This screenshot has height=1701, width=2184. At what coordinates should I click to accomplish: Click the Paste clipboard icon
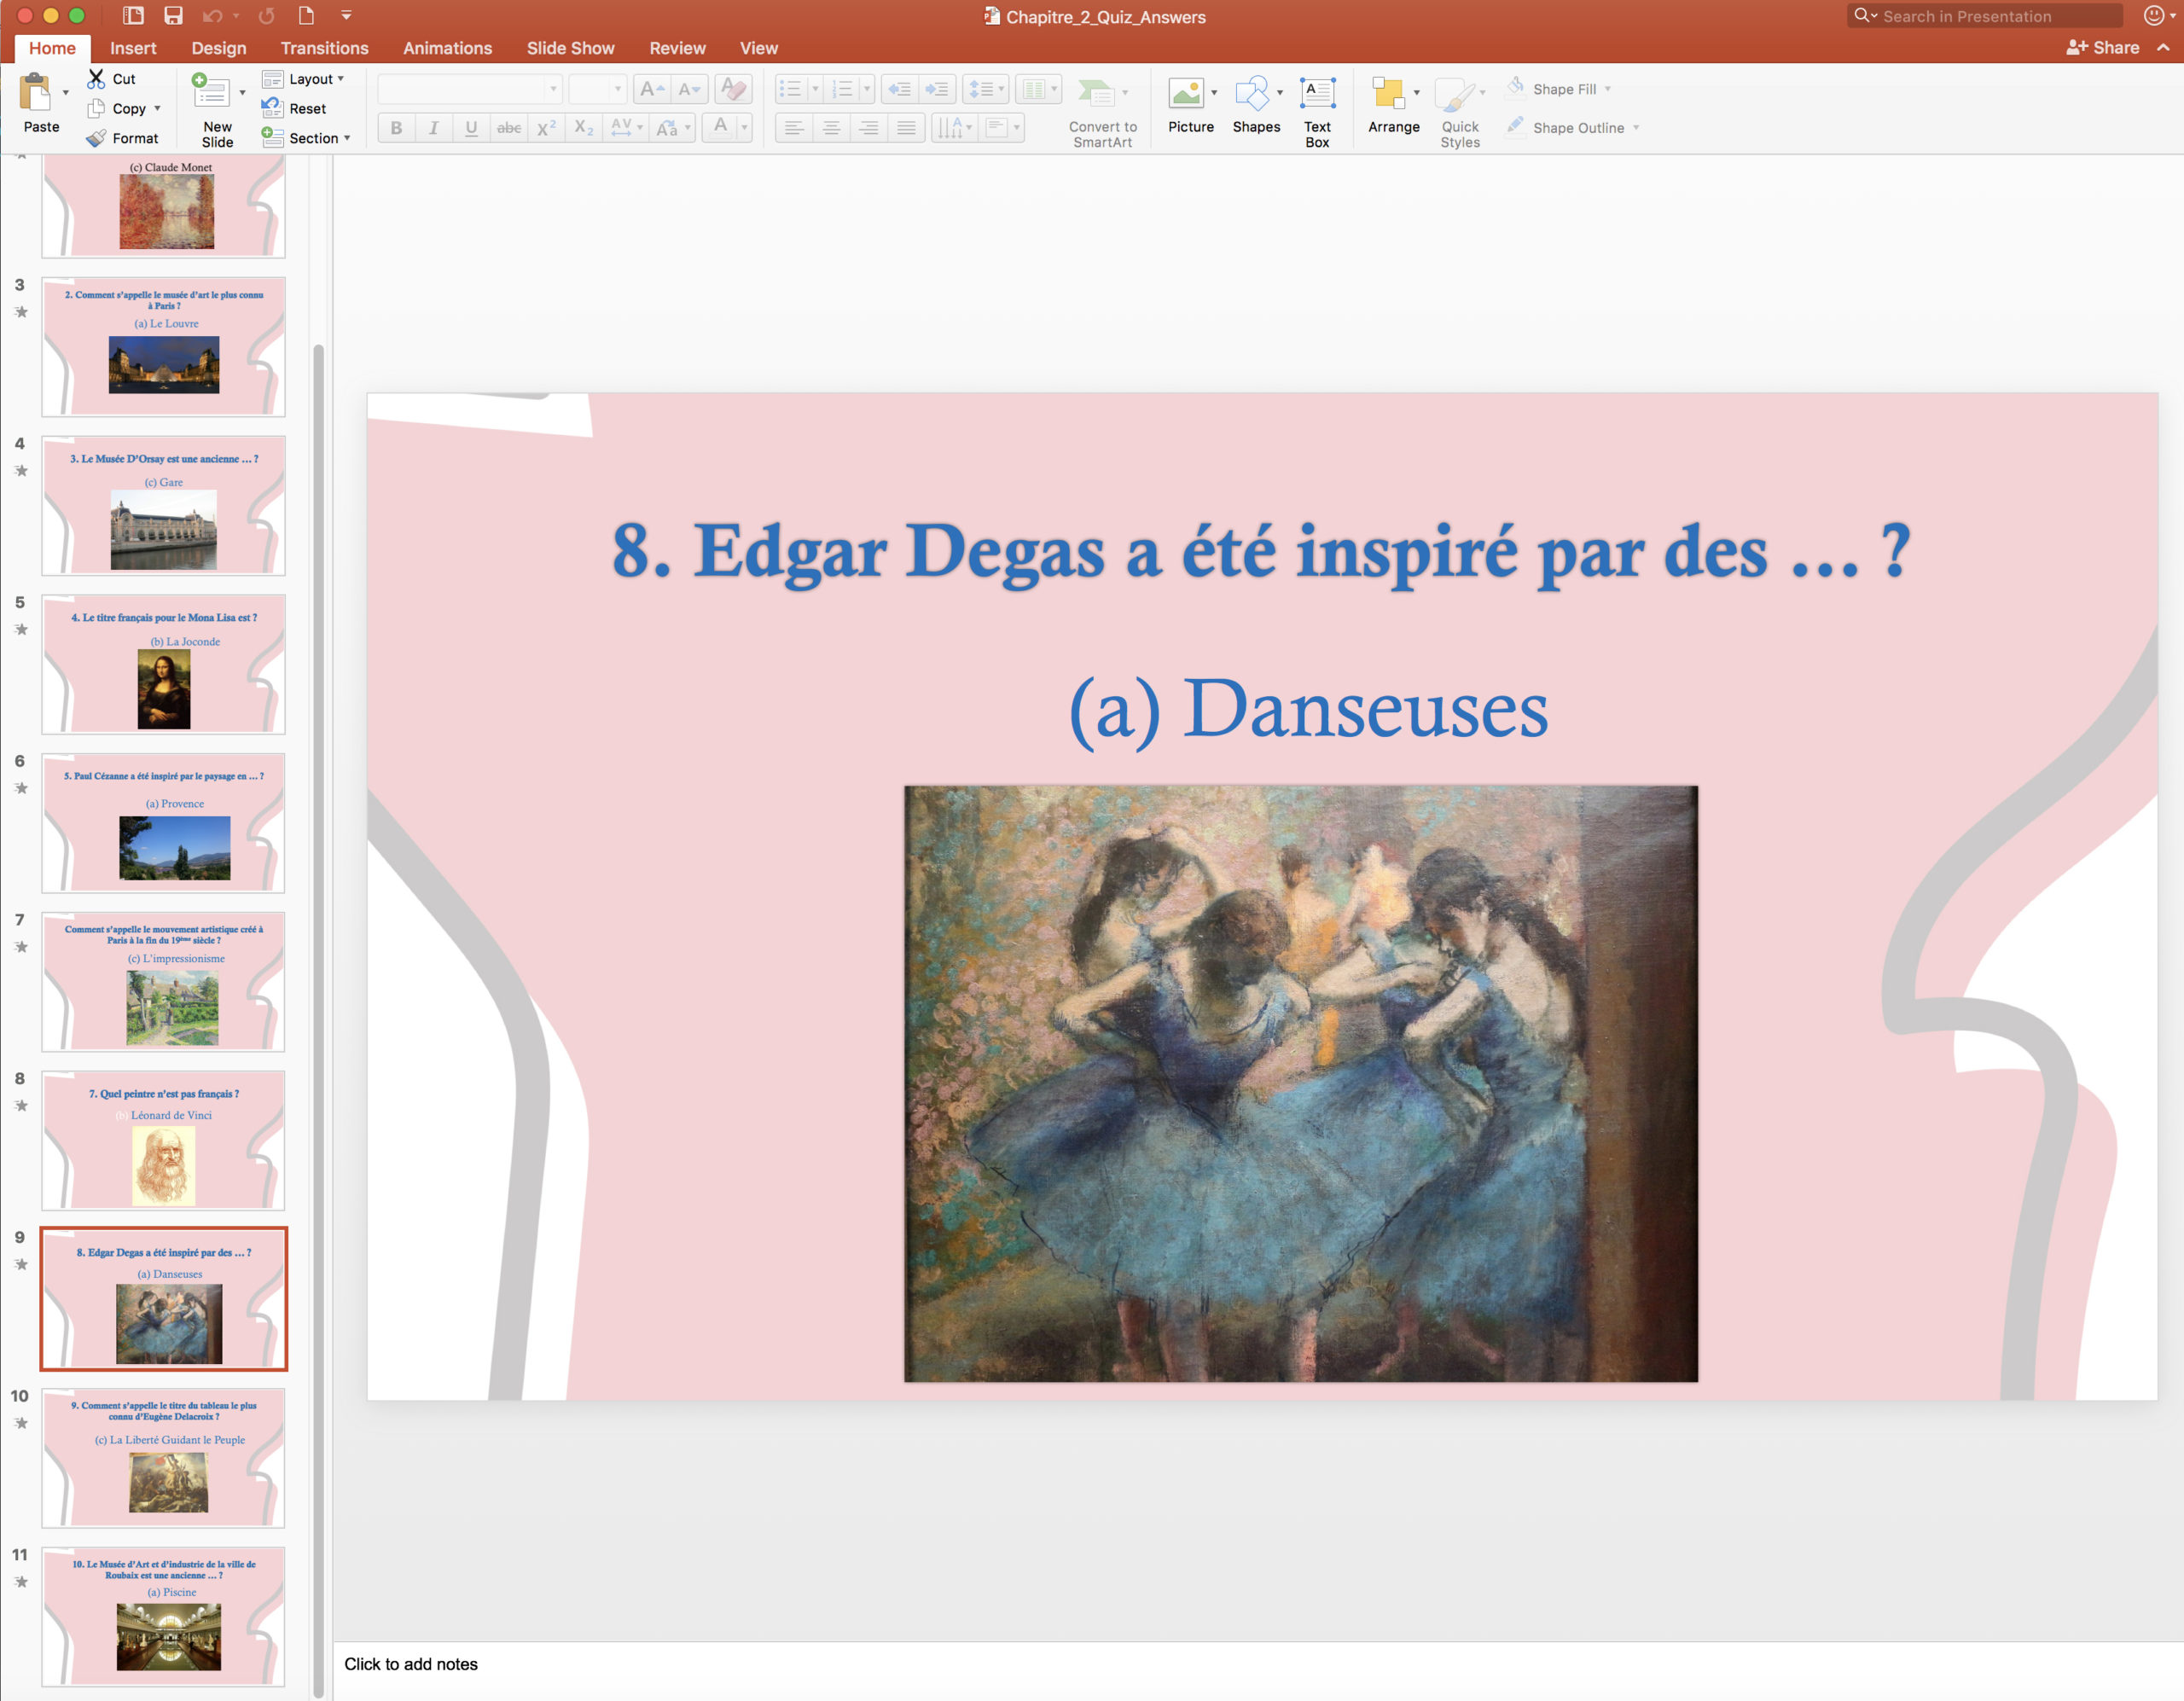tap(36, 92)
